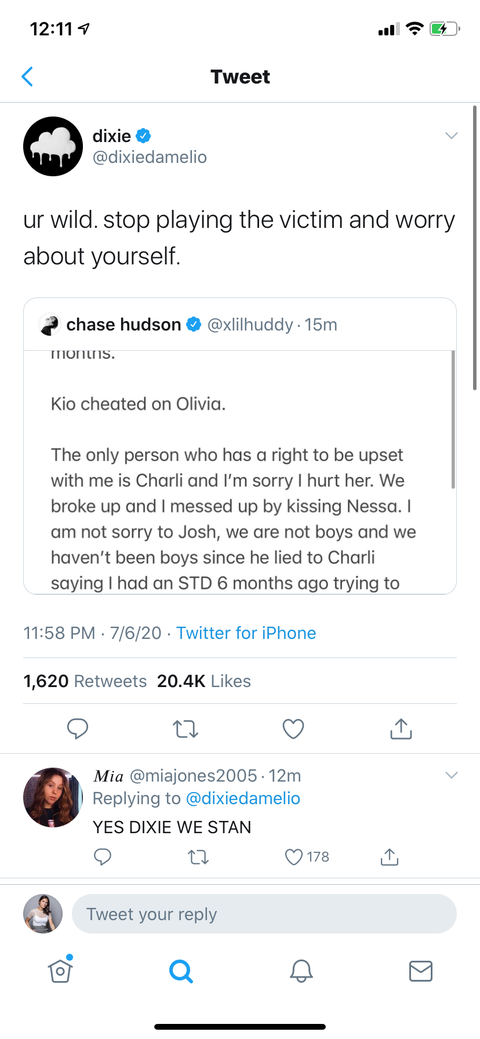This screenshot has height=1039, width=480.
Task: Open the Messages envelope tab
Action: (420, 971)
